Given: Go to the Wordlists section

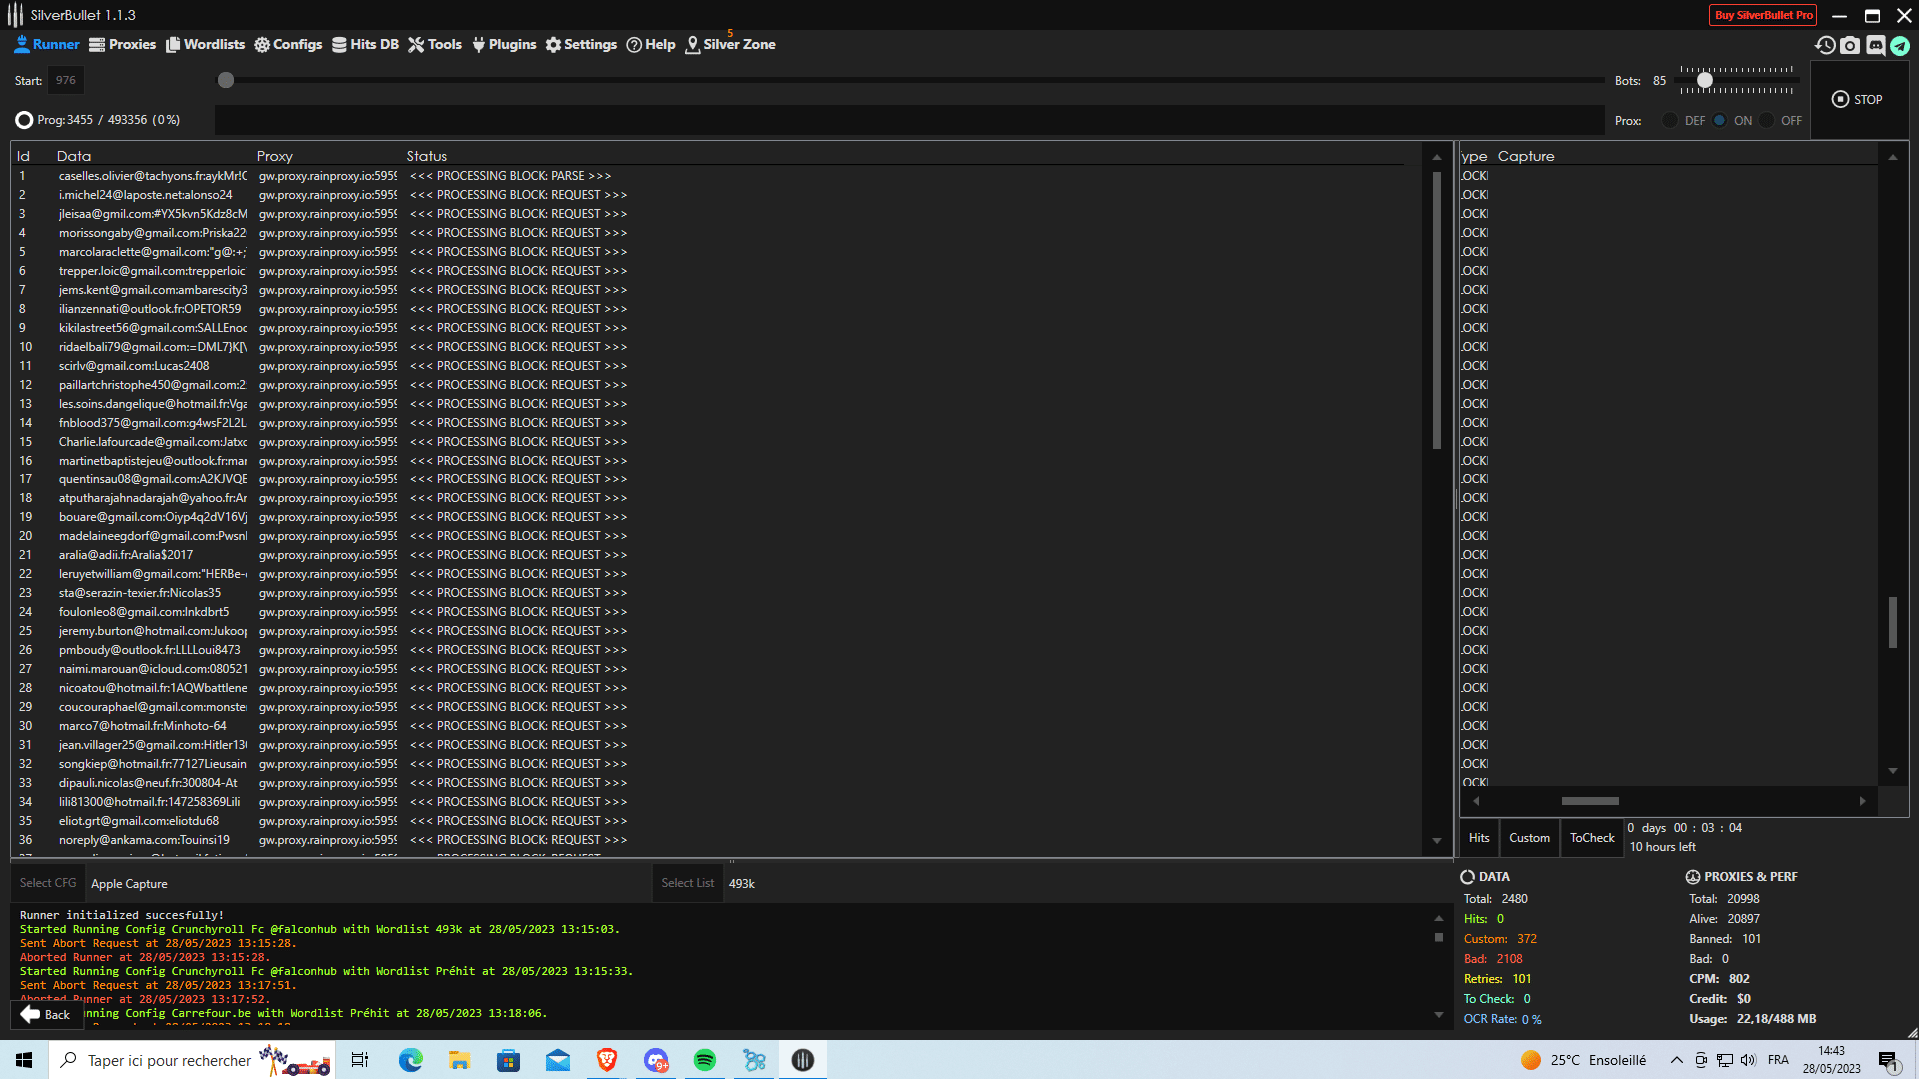Looking at the screenshot, I should [205, 45].
